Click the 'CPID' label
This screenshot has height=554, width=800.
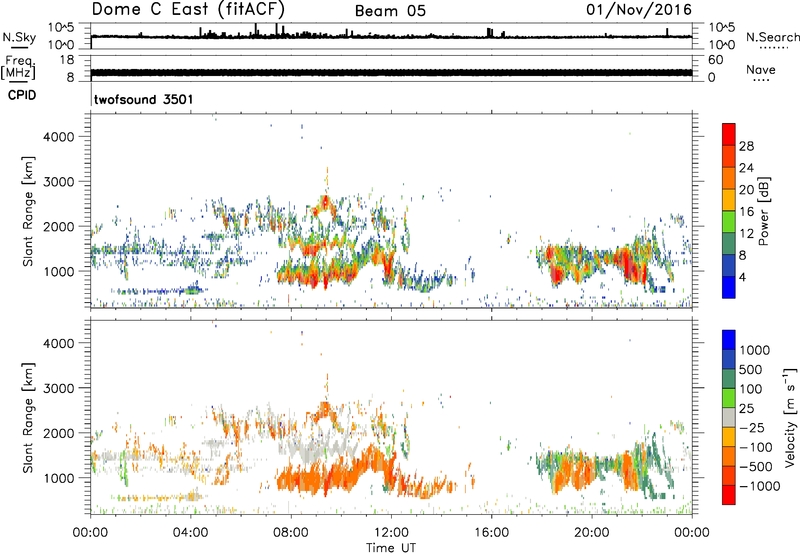[x=22, y=95]
